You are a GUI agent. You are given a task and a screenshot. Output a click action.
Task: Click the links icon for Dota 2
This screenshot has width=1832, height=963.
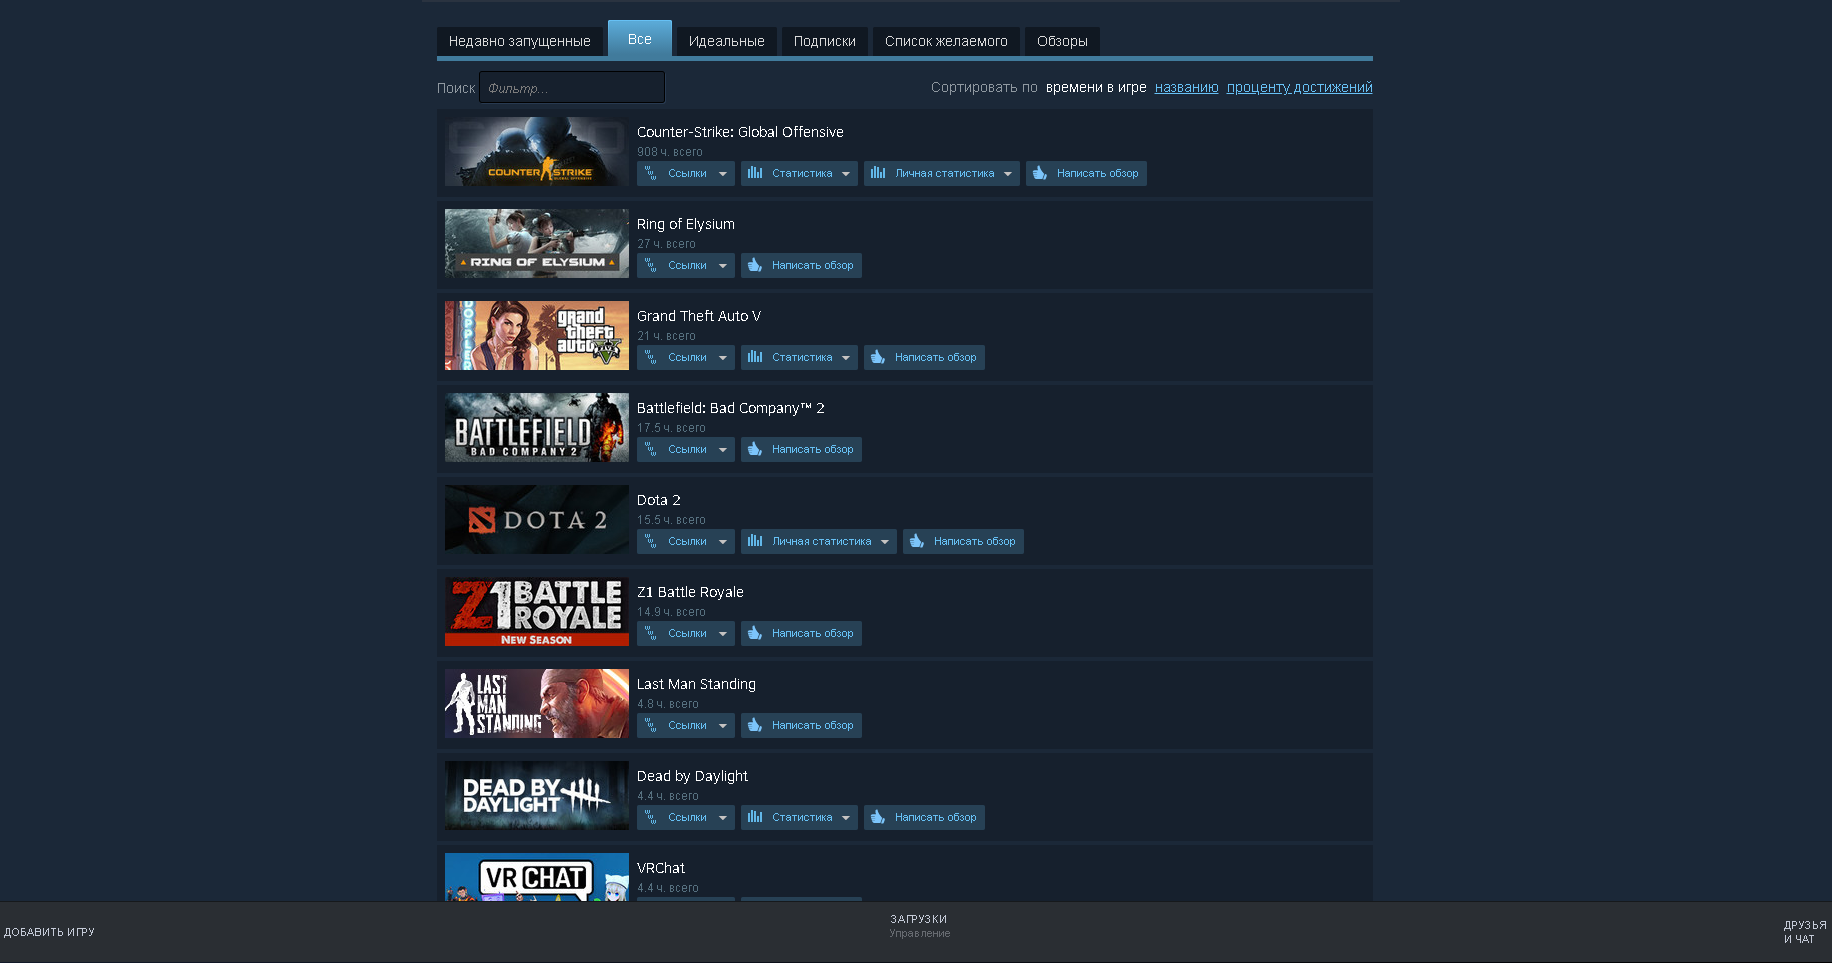click(651, 541)
